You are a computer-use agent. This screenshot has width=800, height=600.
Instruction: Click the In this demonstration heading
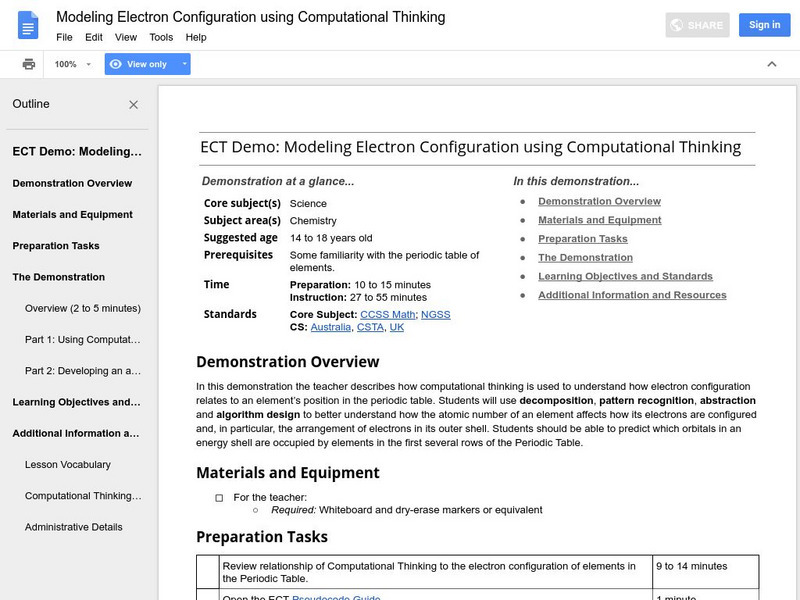point(576,181)
